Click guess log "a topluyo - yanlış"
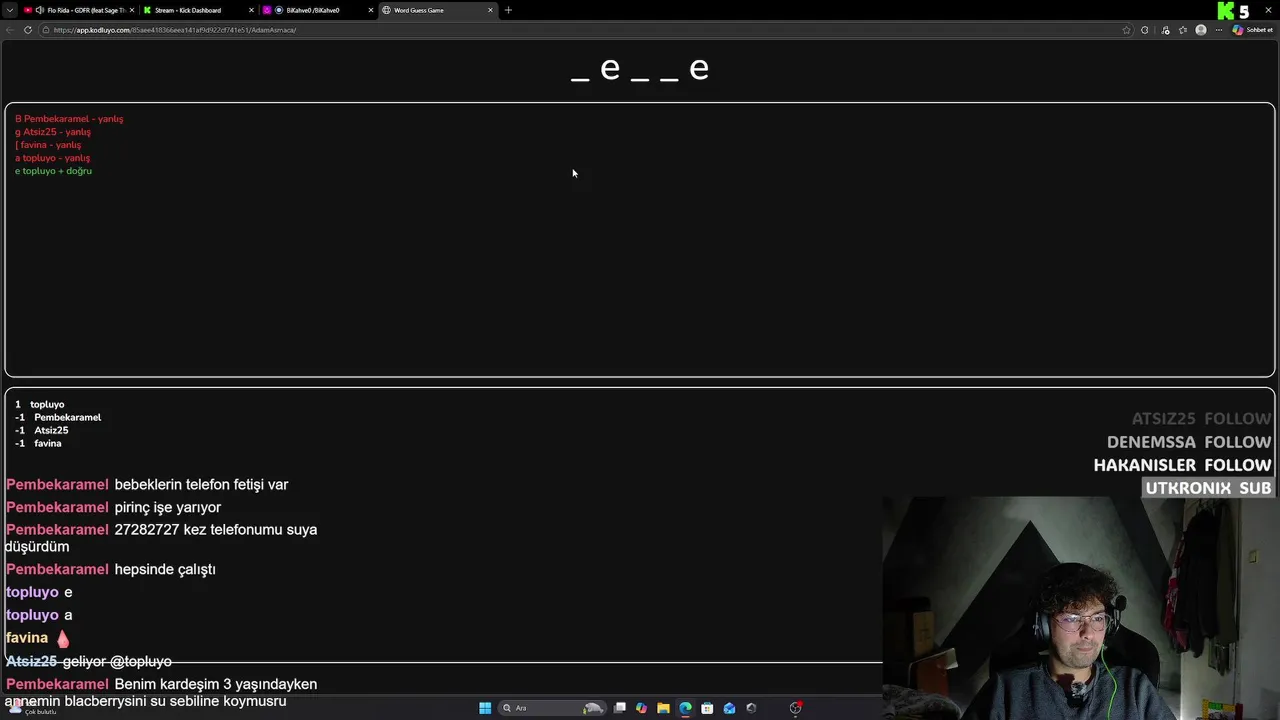Image resolution: width=1280 pixels, height=720 pixels. click(x=52, y=158)
